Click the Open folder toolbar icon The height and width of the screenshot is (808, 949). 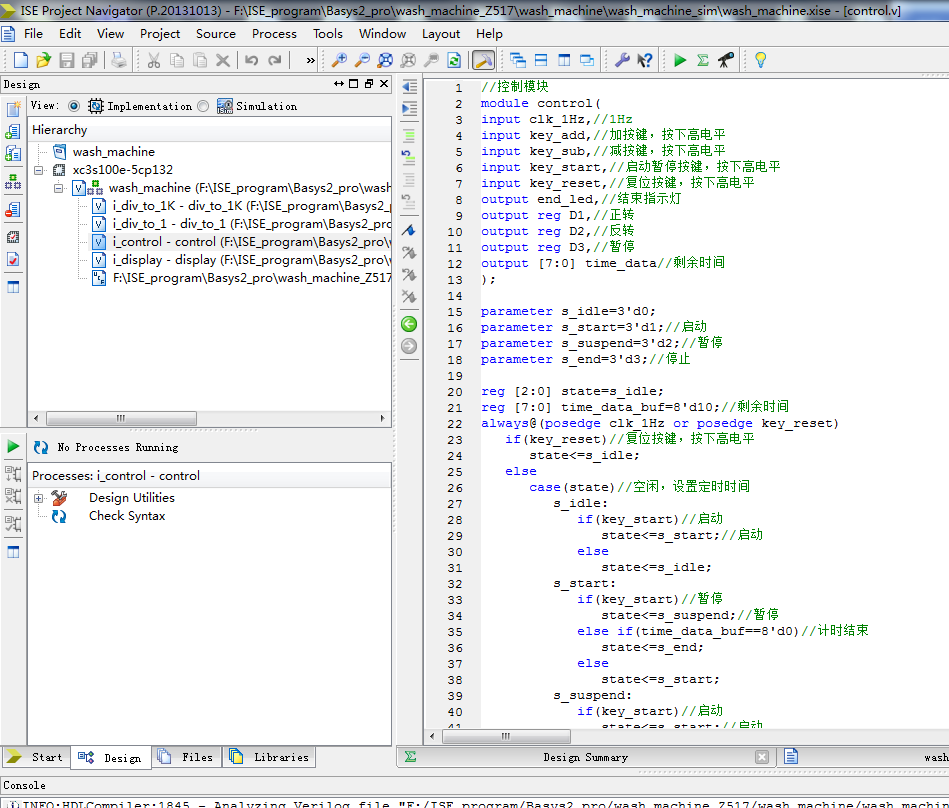click(44, 61)
